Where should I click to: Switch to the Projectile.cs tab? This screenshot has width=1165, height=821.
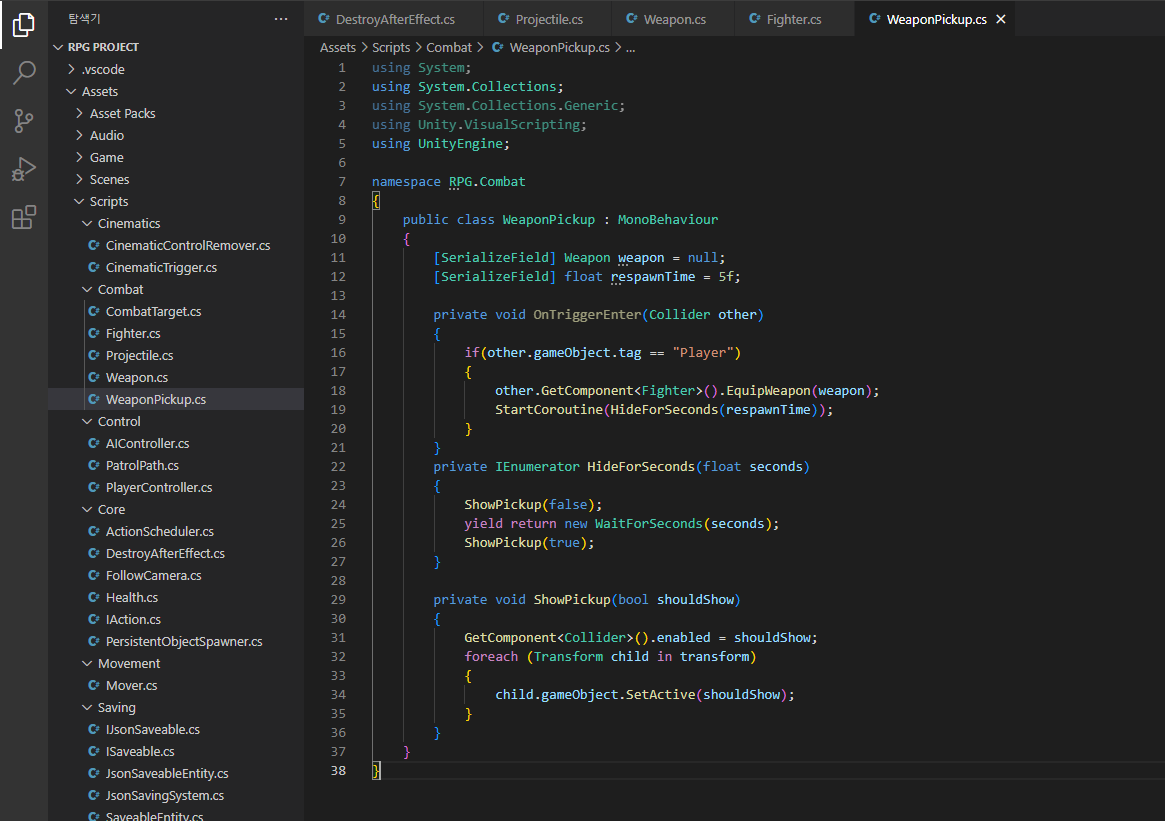(548, 19)
